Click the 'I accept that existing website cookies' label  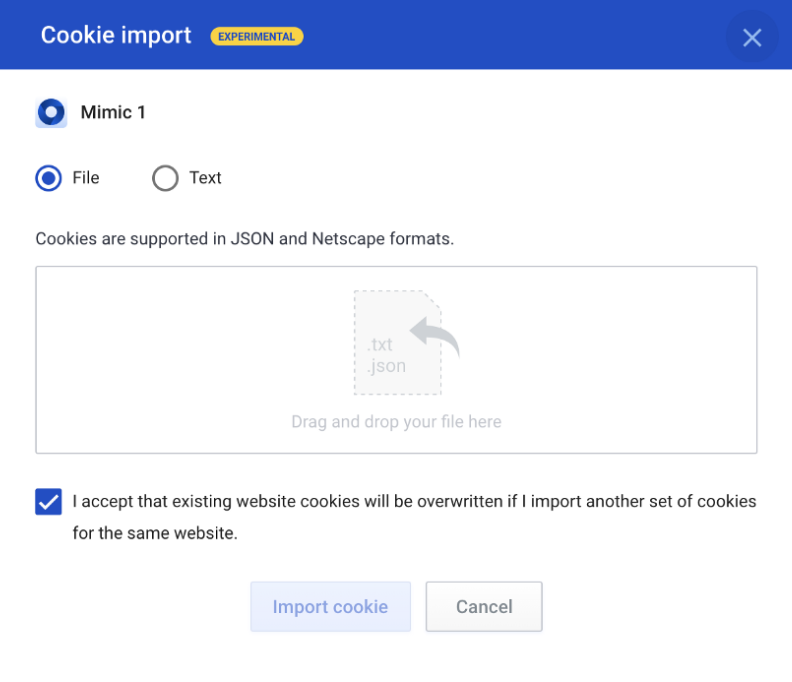414,502
